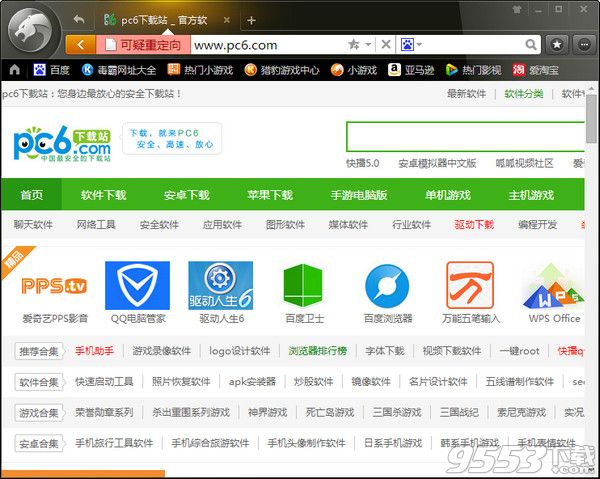Click the 驱动人生6 icon

[221, 285]
